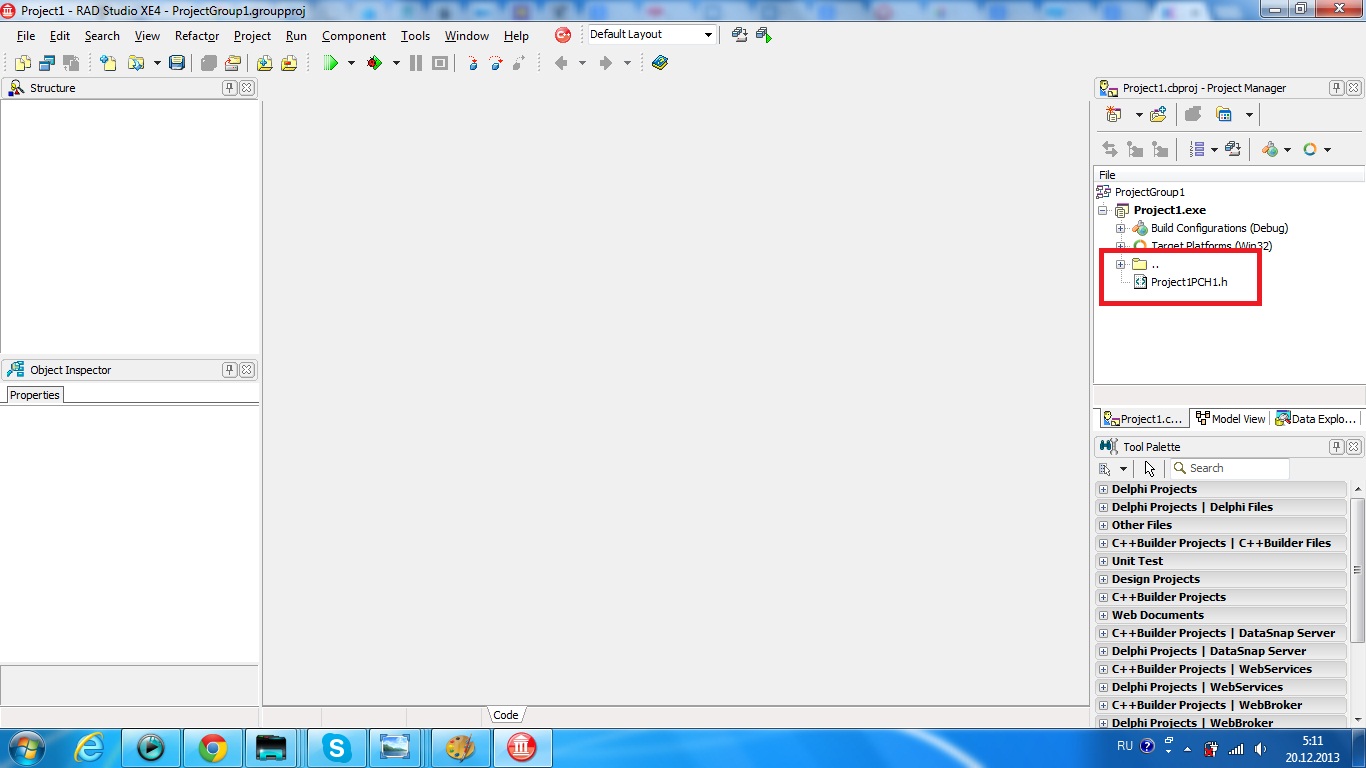The height and width of the screenshot is (768, 1366).
Task: Switch to the Model View tab
Action: 1230,419
